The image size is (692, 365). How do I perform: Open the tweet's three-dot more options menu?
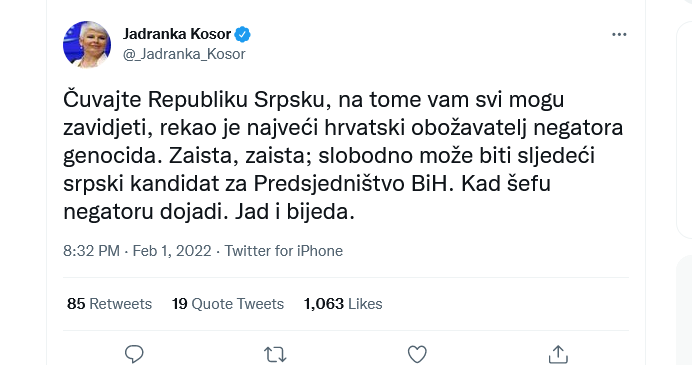point(619,34)
